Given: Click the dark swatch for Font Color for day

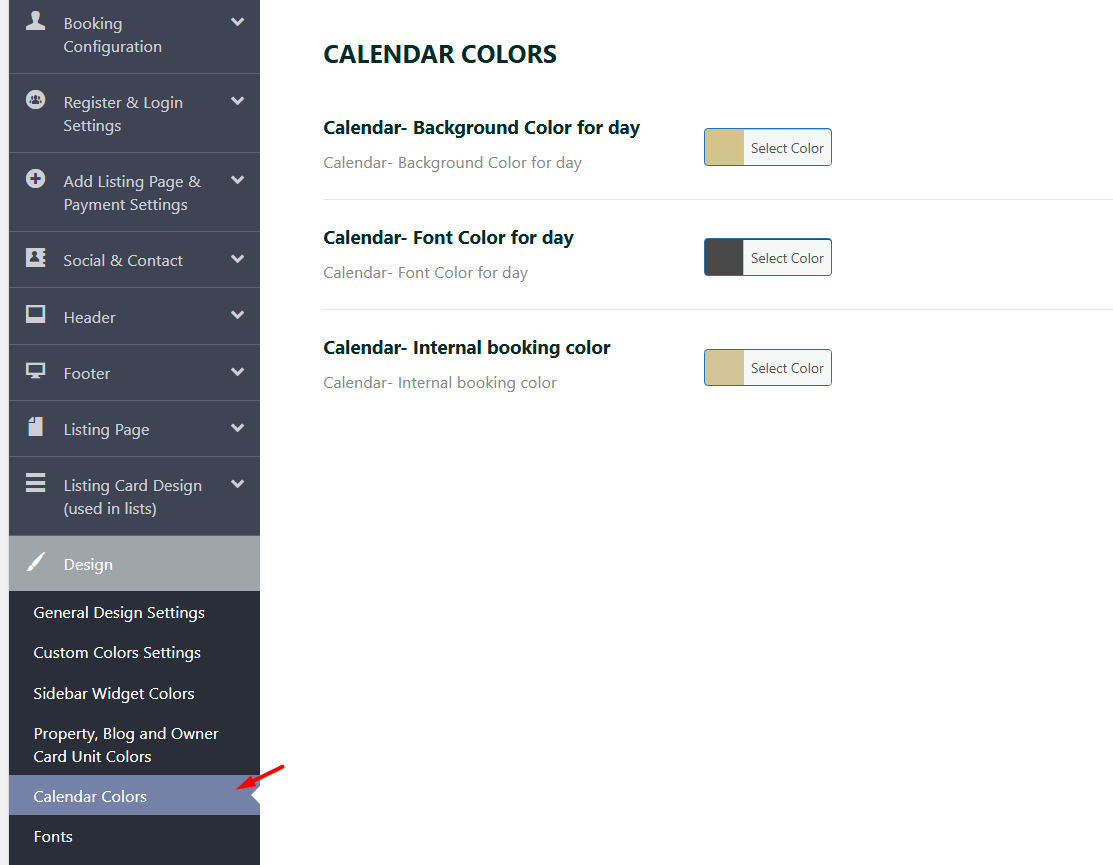Looking at the screenshot, I should (724, 257).
